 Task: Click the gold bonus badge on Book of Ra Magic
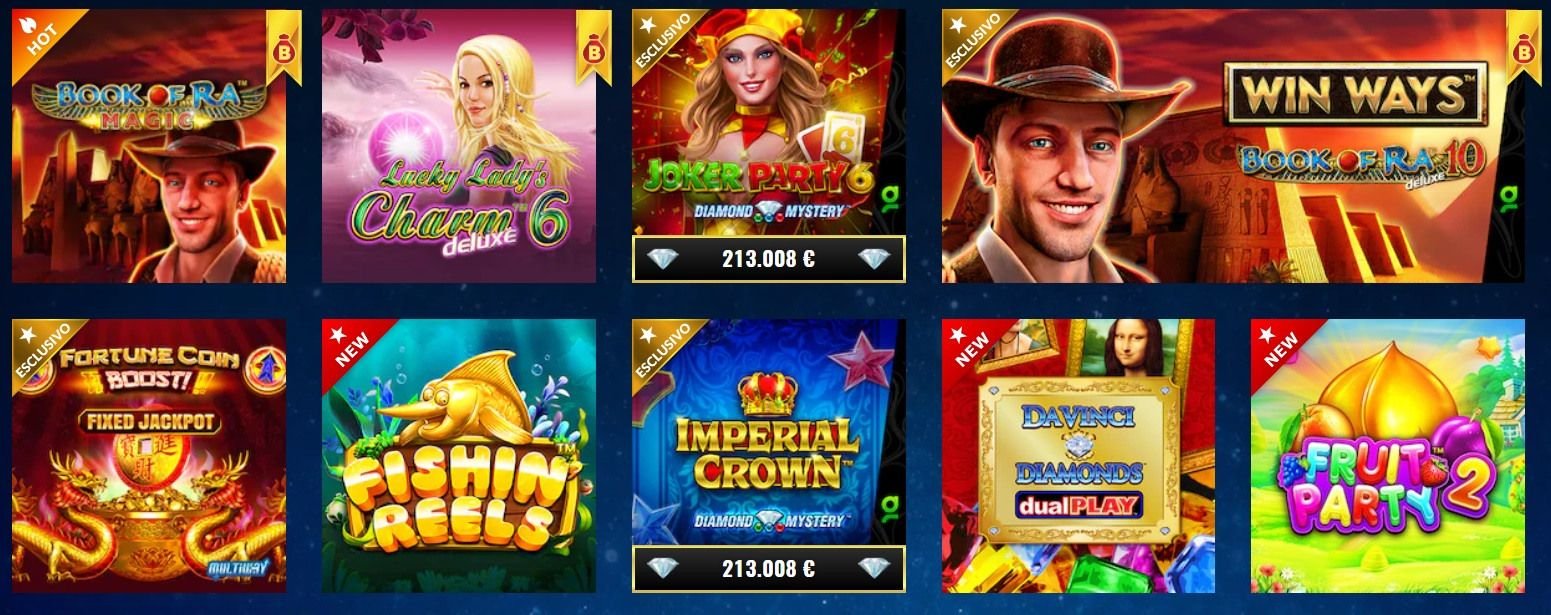[284, 46]
